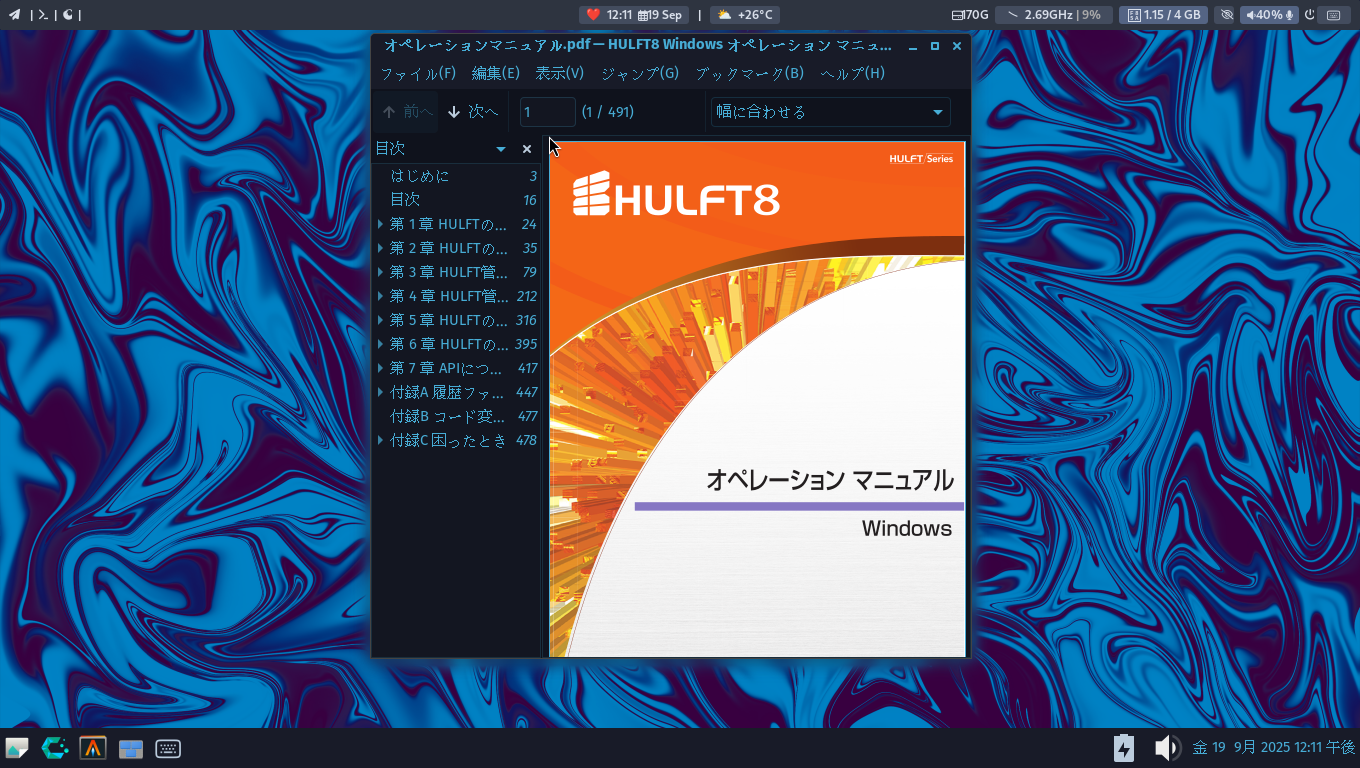1360x768 pixels.
Task: Open the 編集(E) menu
Action: [x=496, y=73]
